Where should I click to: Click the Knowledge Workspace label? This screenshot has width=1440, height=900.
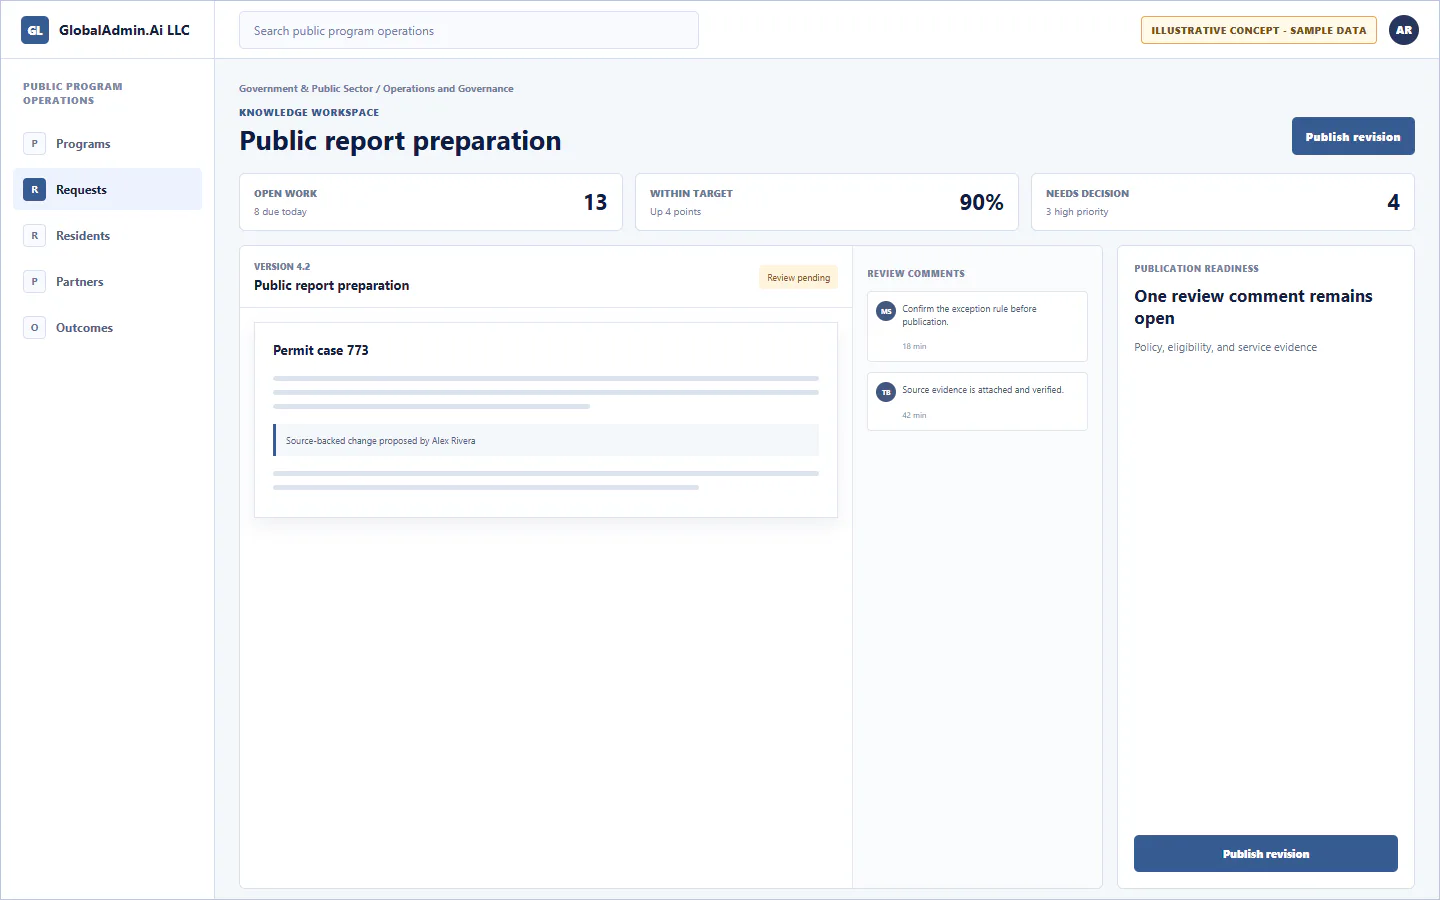coord(309,112)
